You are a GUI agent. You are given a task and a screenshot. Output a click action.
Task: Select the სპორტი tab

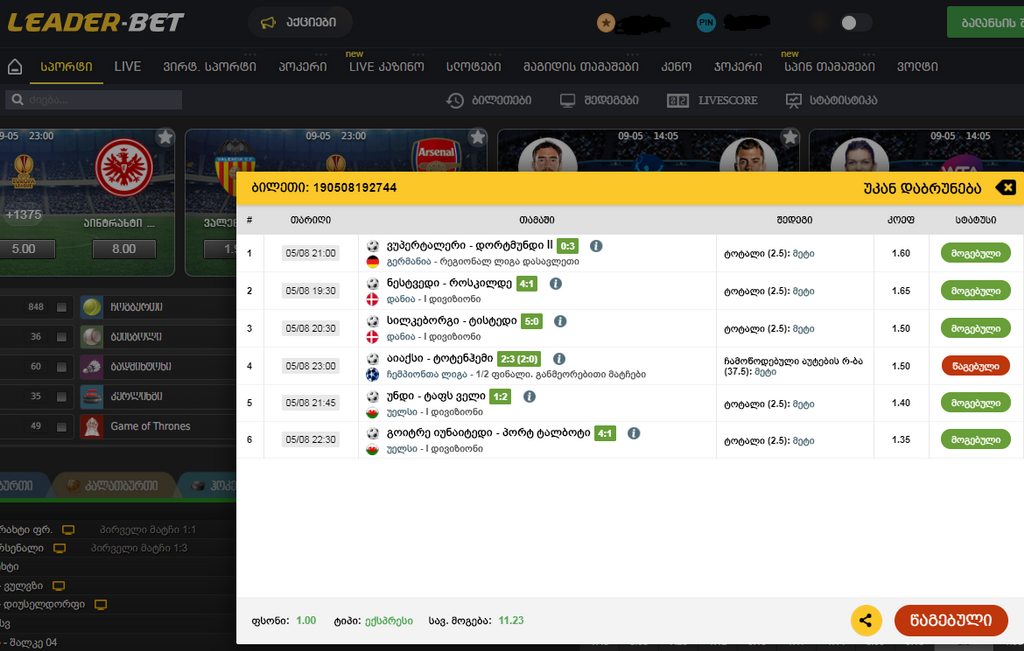(x=67, y=67)
